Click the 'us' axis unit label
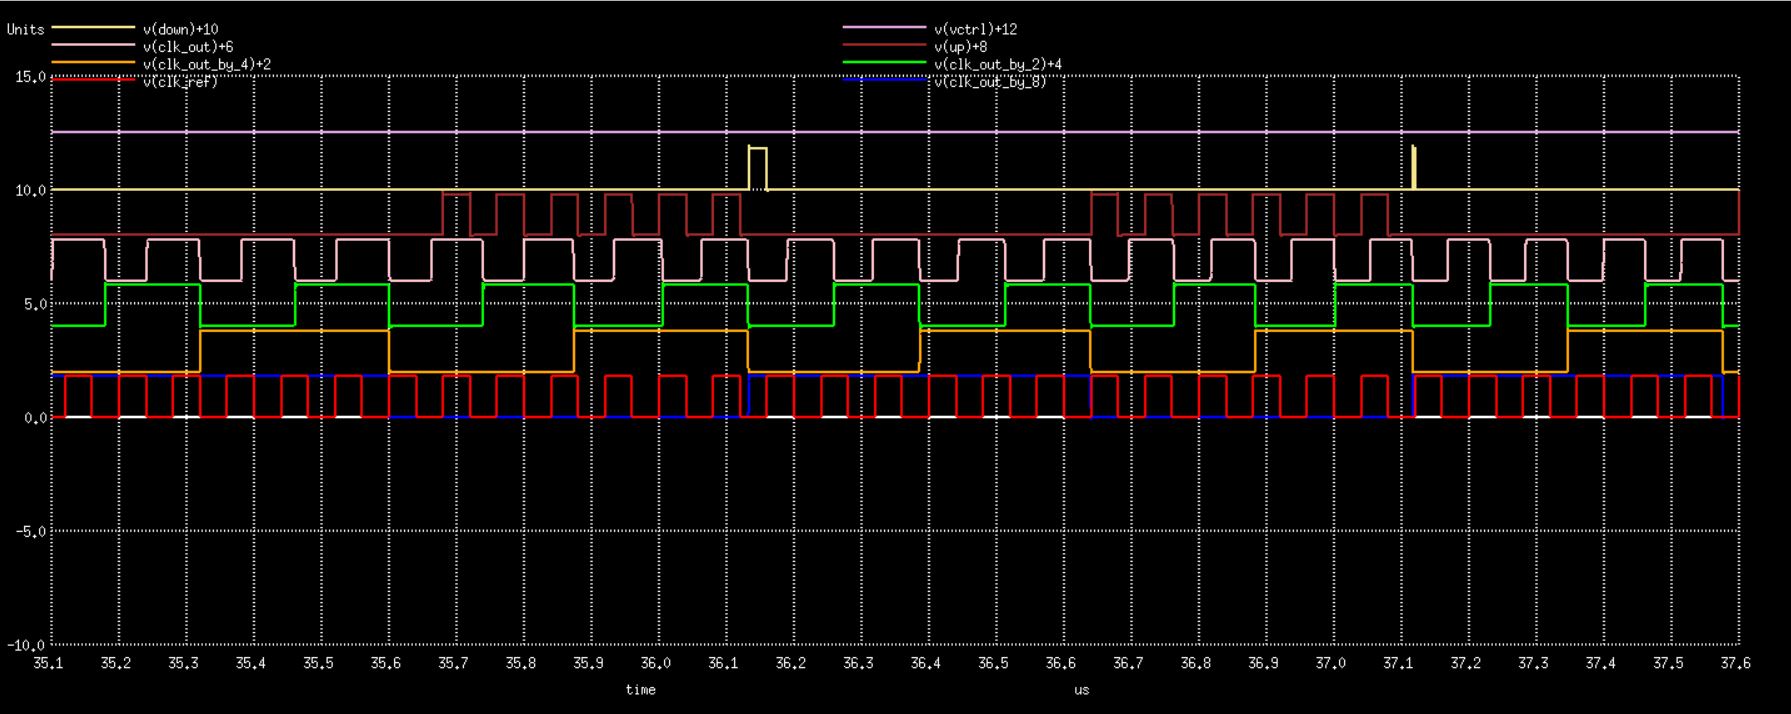Viewport: 1791px width, 714px height. point(1081,690)
